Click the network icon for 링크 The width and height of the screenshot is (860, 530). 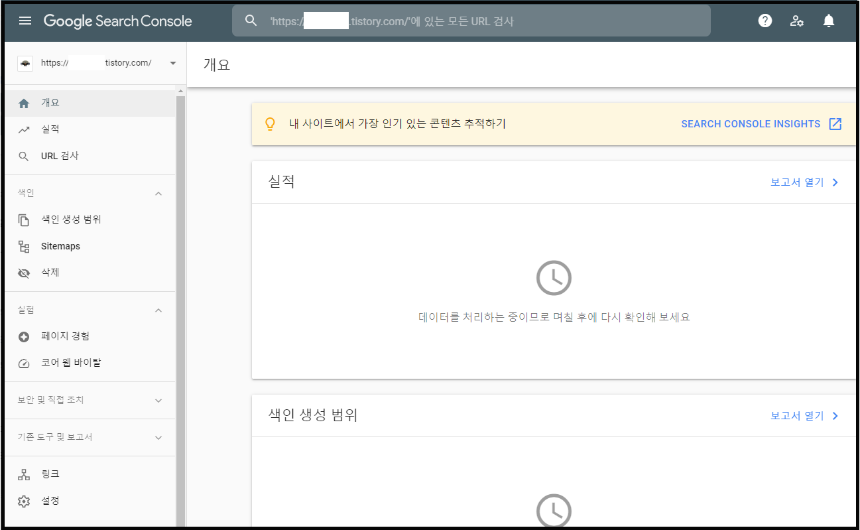(x=24, y=475)
